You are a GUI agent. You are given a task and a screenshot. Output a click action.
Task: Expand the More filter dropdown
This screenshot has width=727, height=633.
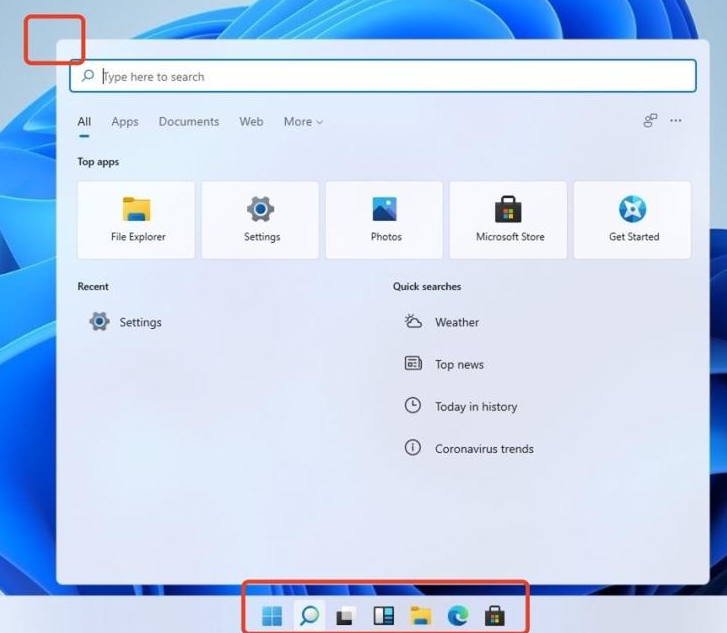point(303,122)
